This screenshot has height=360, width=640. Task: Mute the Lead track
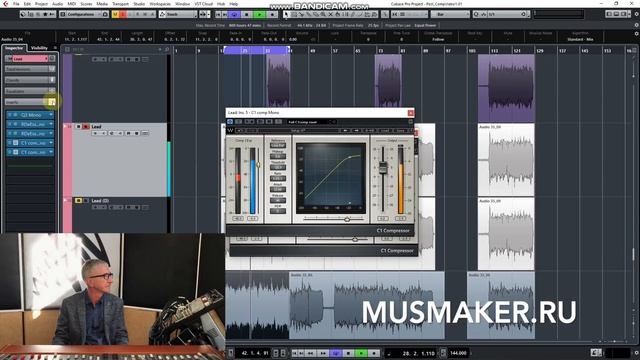pos(79,127)
